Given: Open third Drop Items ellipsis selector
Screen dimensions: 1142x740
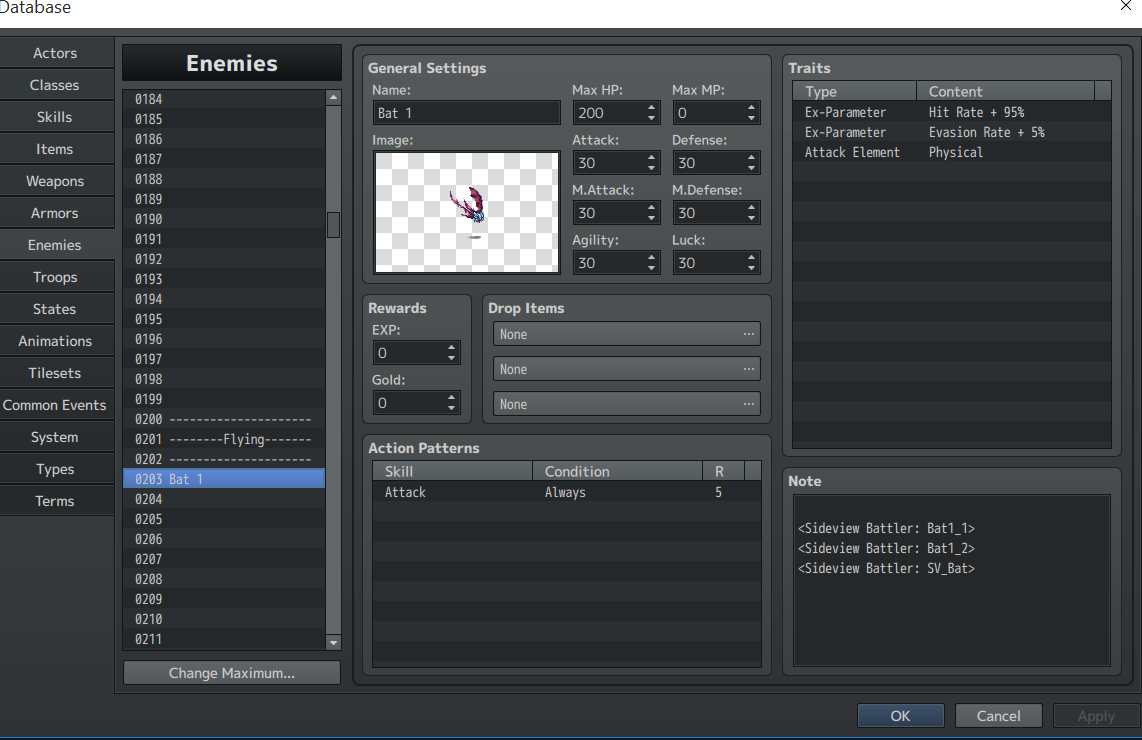Looking at the screenshot, I should point(749,404).
